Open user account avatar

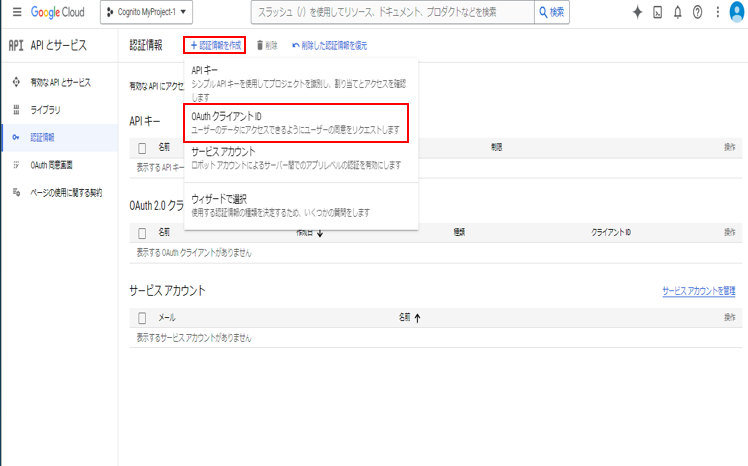pyautogui.click(x=738, y=12)
